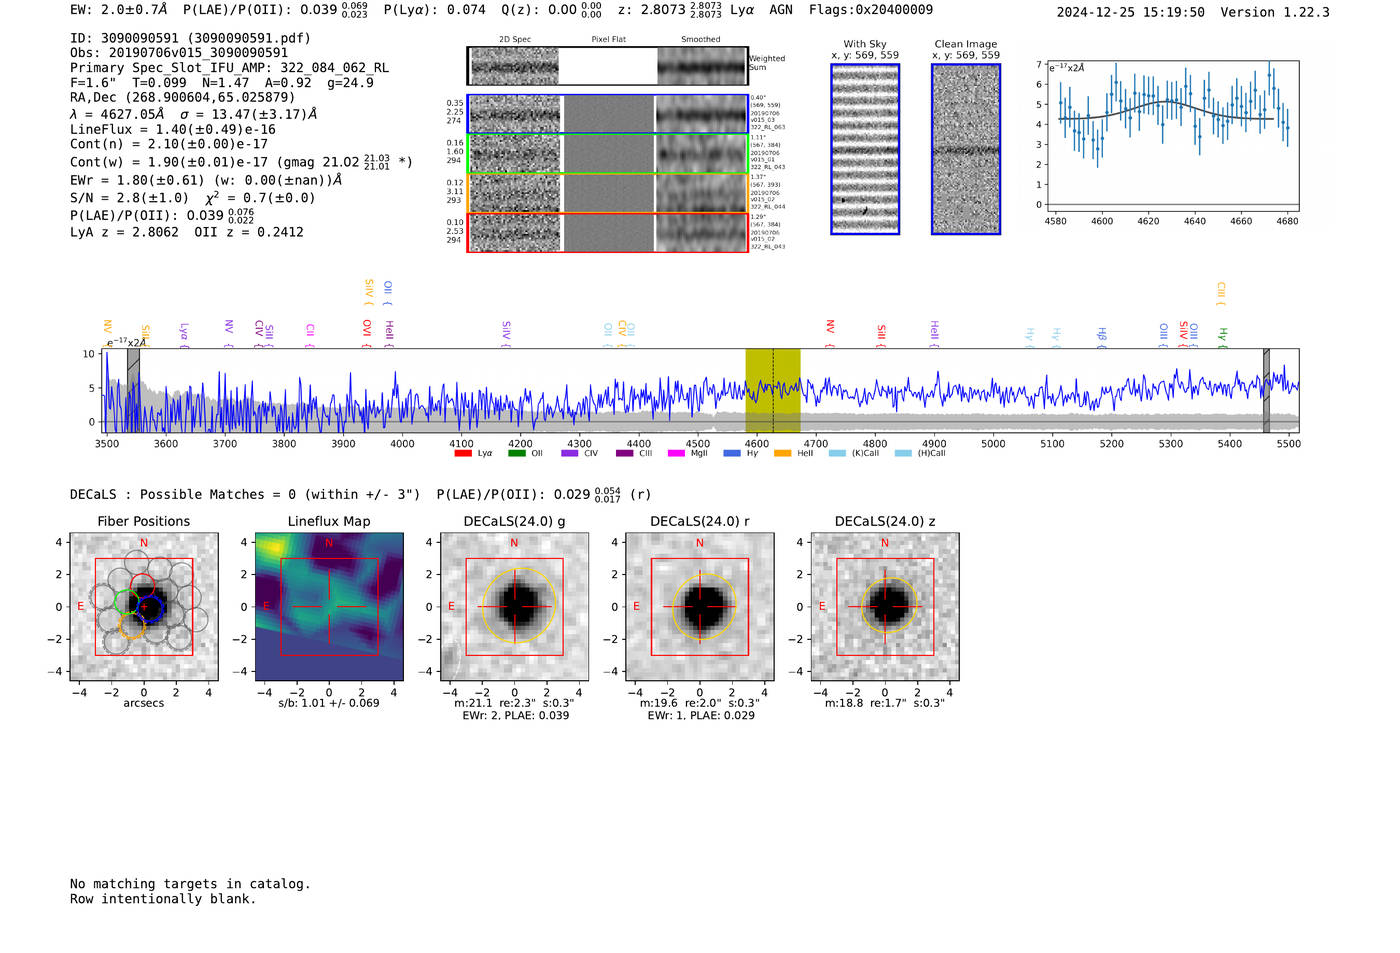Click the 'Row intentionally blank.' text
Image resolution: width=1400 pixels, height=953 pixels.
tap(163, 899)
